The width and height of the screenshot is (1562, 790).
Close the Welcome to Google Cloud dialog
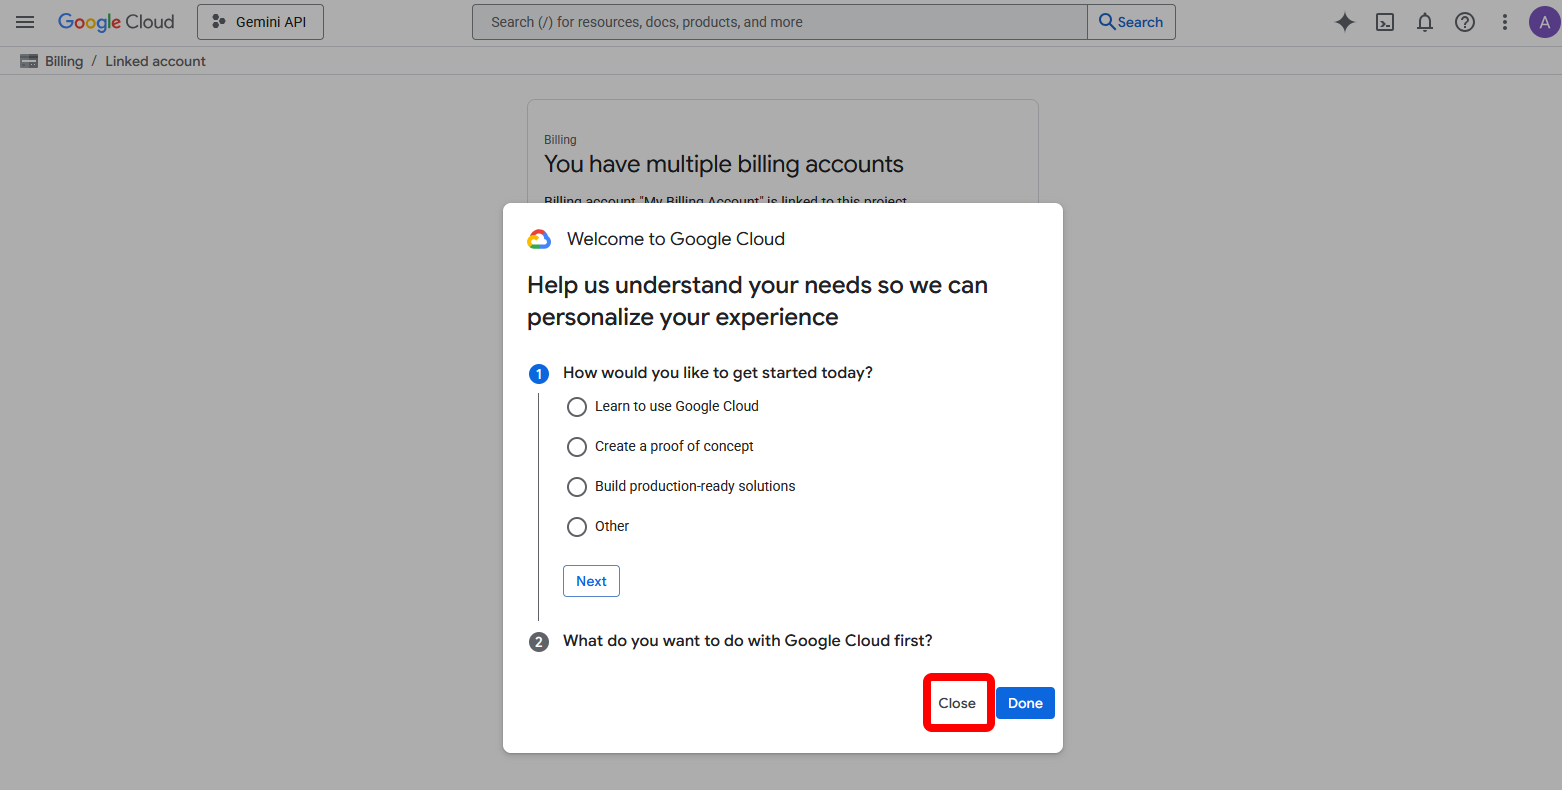[x=957, y=703]
